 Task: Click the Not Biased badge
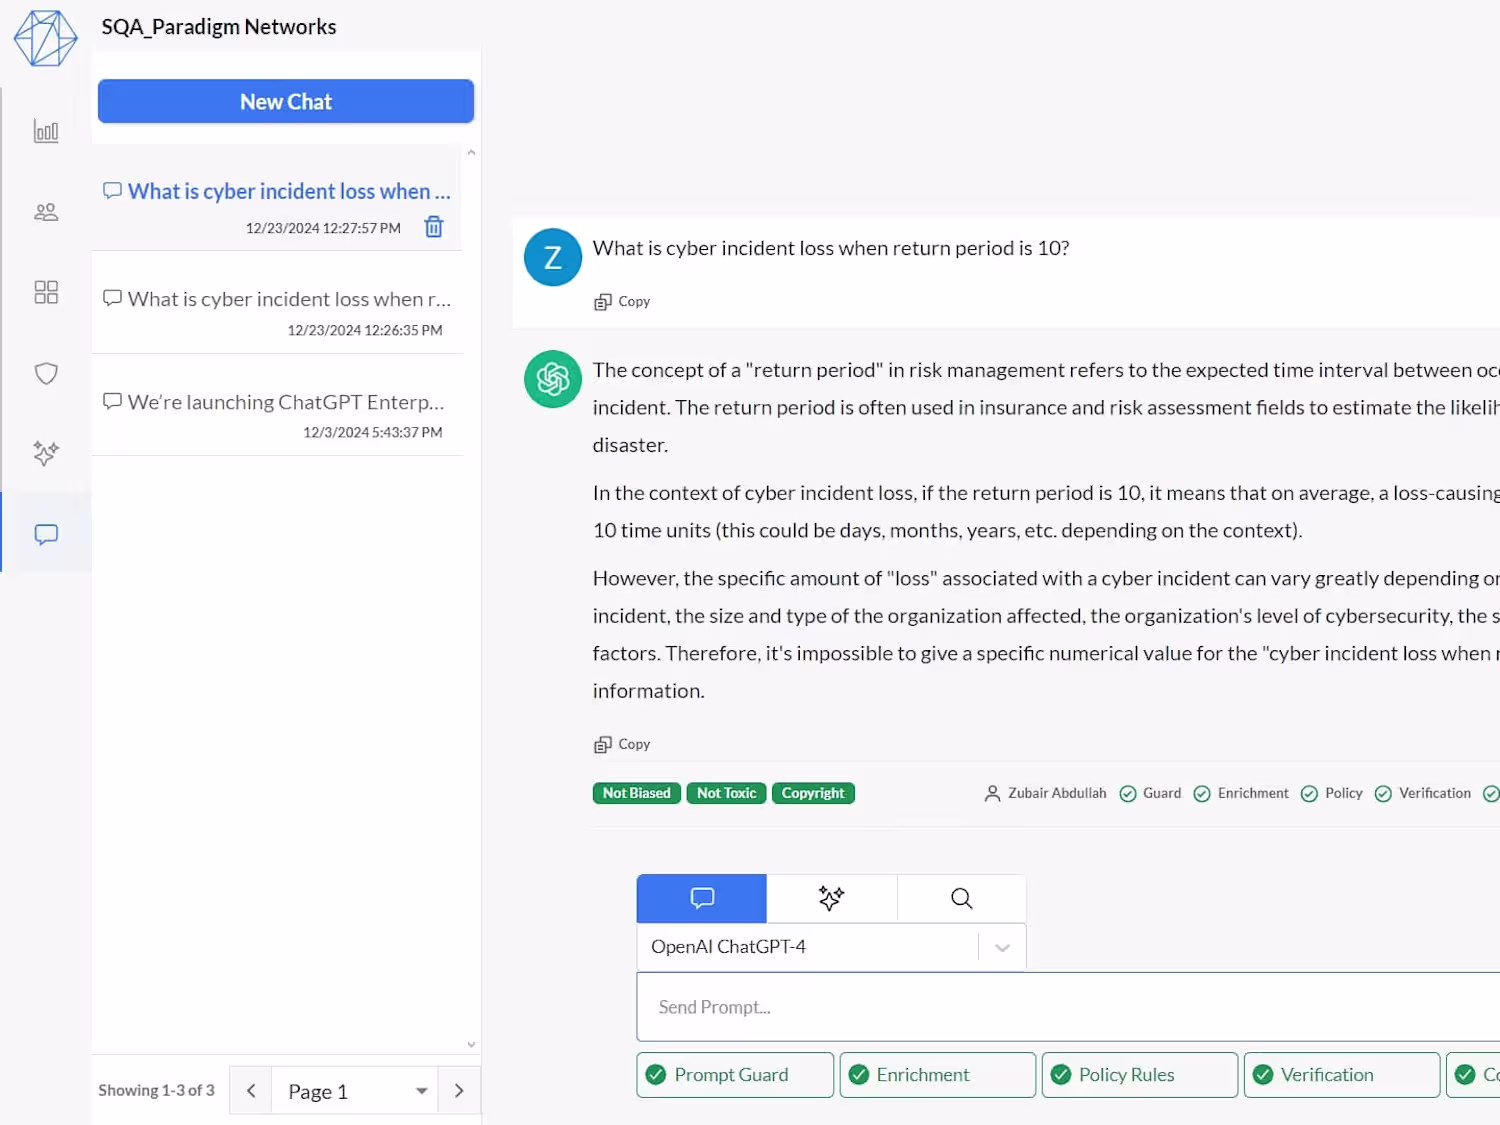click(637, 793)
